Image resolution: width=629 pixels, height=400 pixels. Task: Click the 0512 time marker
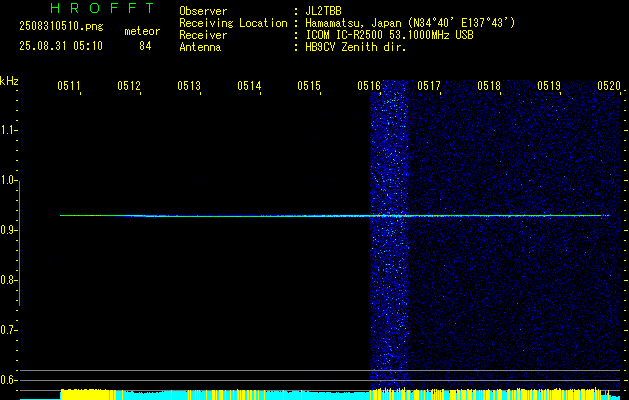click(x=129, y=85)
